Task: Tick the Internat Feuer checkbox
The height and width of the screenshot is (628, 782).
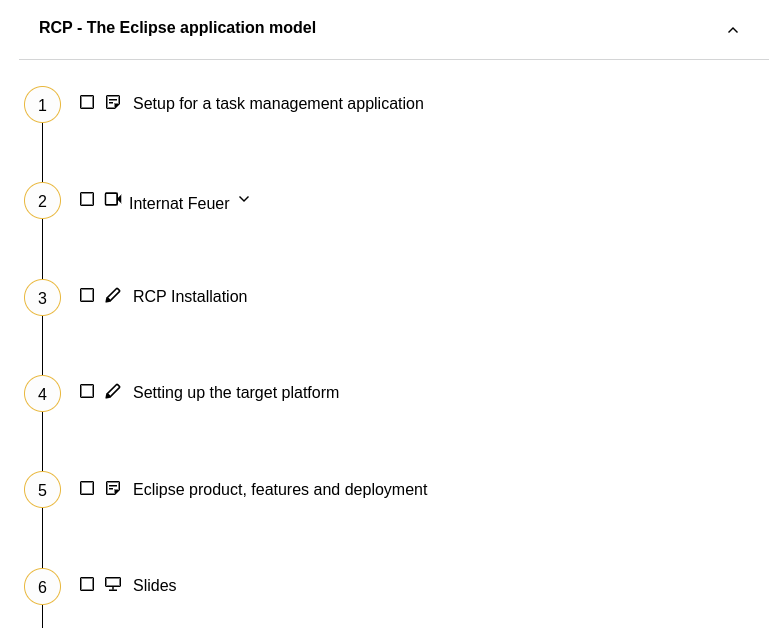Action: tap(87, 199)
